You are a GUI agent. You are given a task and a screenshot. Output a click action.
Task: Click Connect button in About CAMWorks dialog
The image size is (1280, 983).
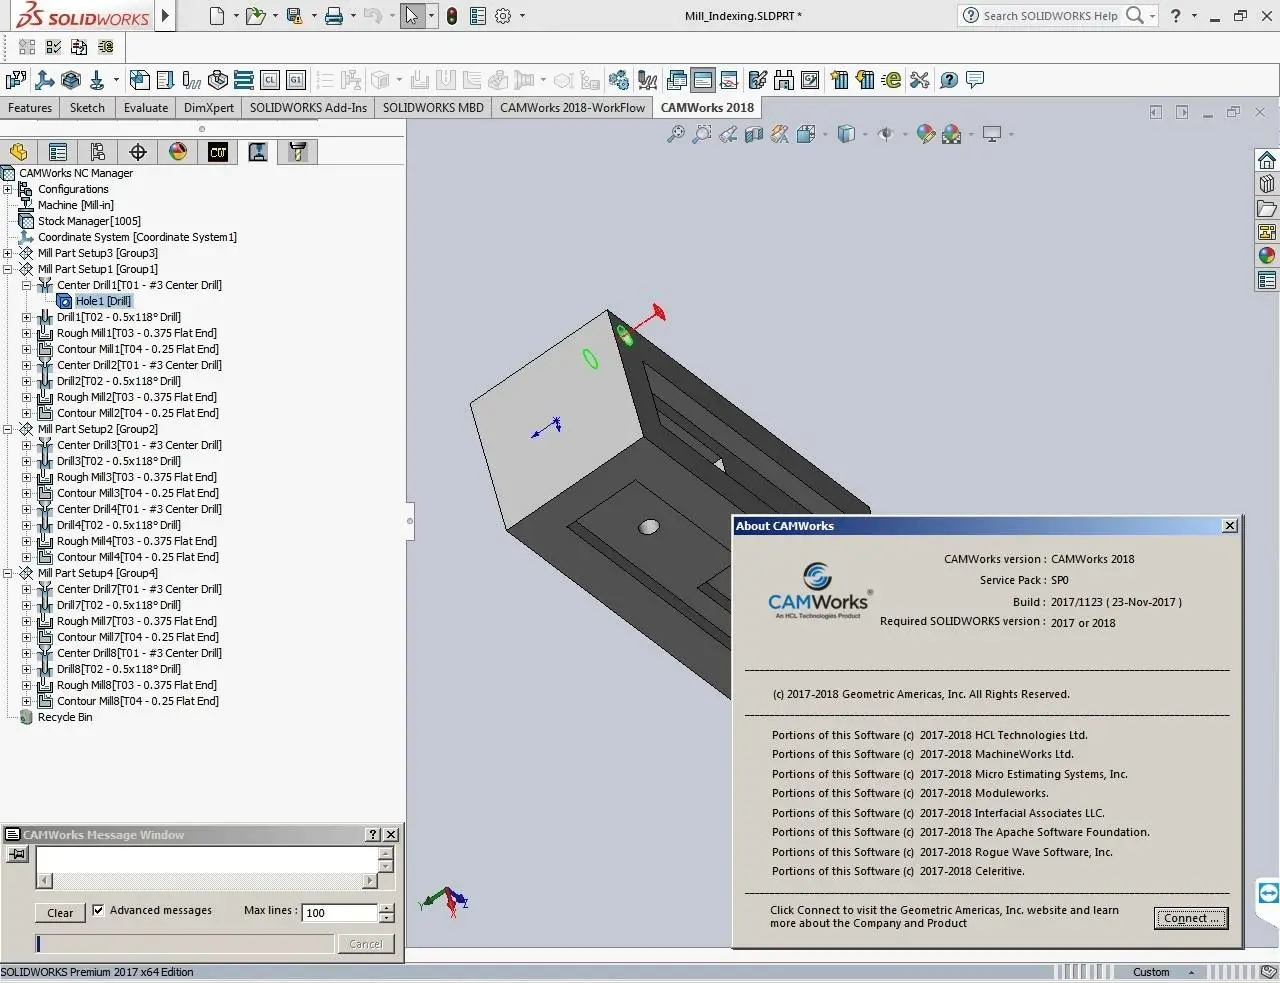(1190, 918)
